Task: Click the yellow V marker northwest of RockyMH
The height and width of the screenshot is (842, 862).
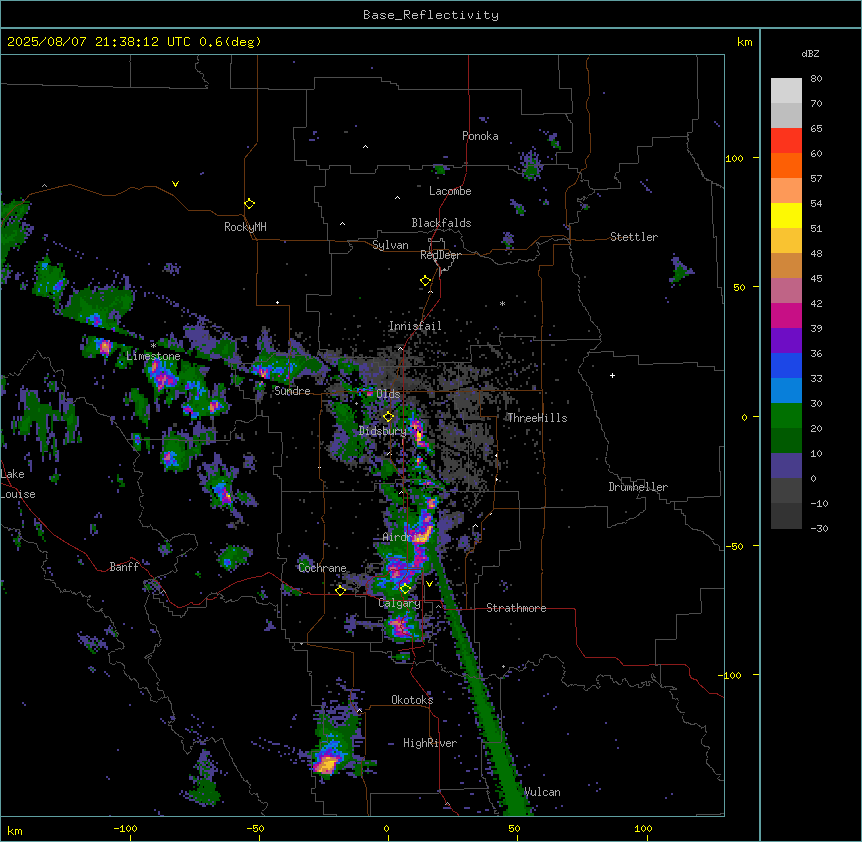Action: coord(175,184)
